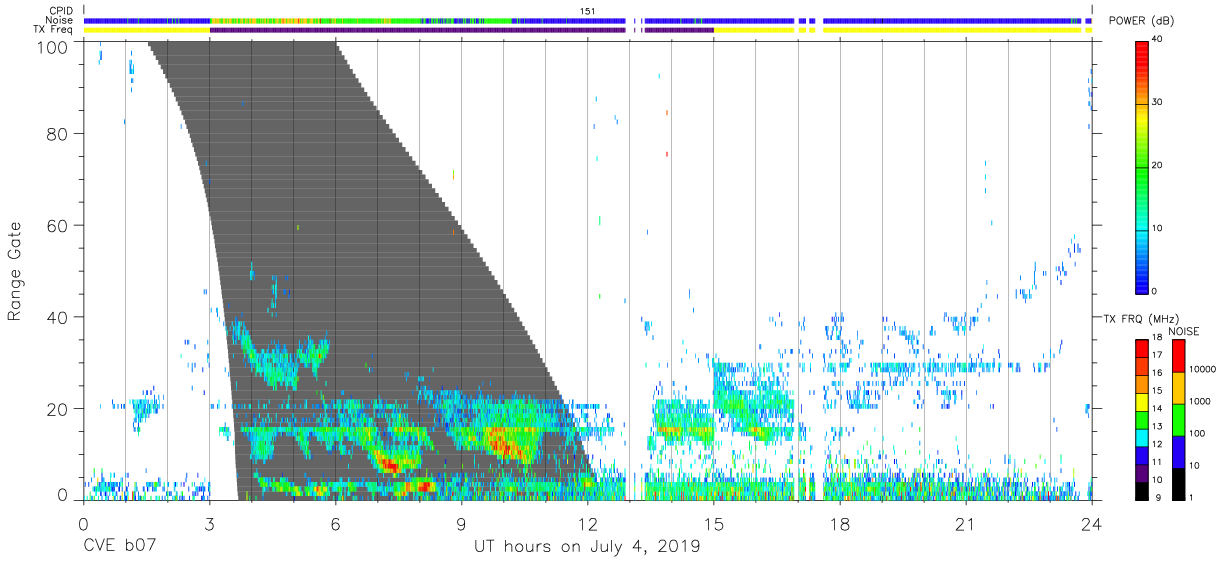The image size is (1228, 567).
Task: Click range gate tick label '20'
Action: pos(58,409)
